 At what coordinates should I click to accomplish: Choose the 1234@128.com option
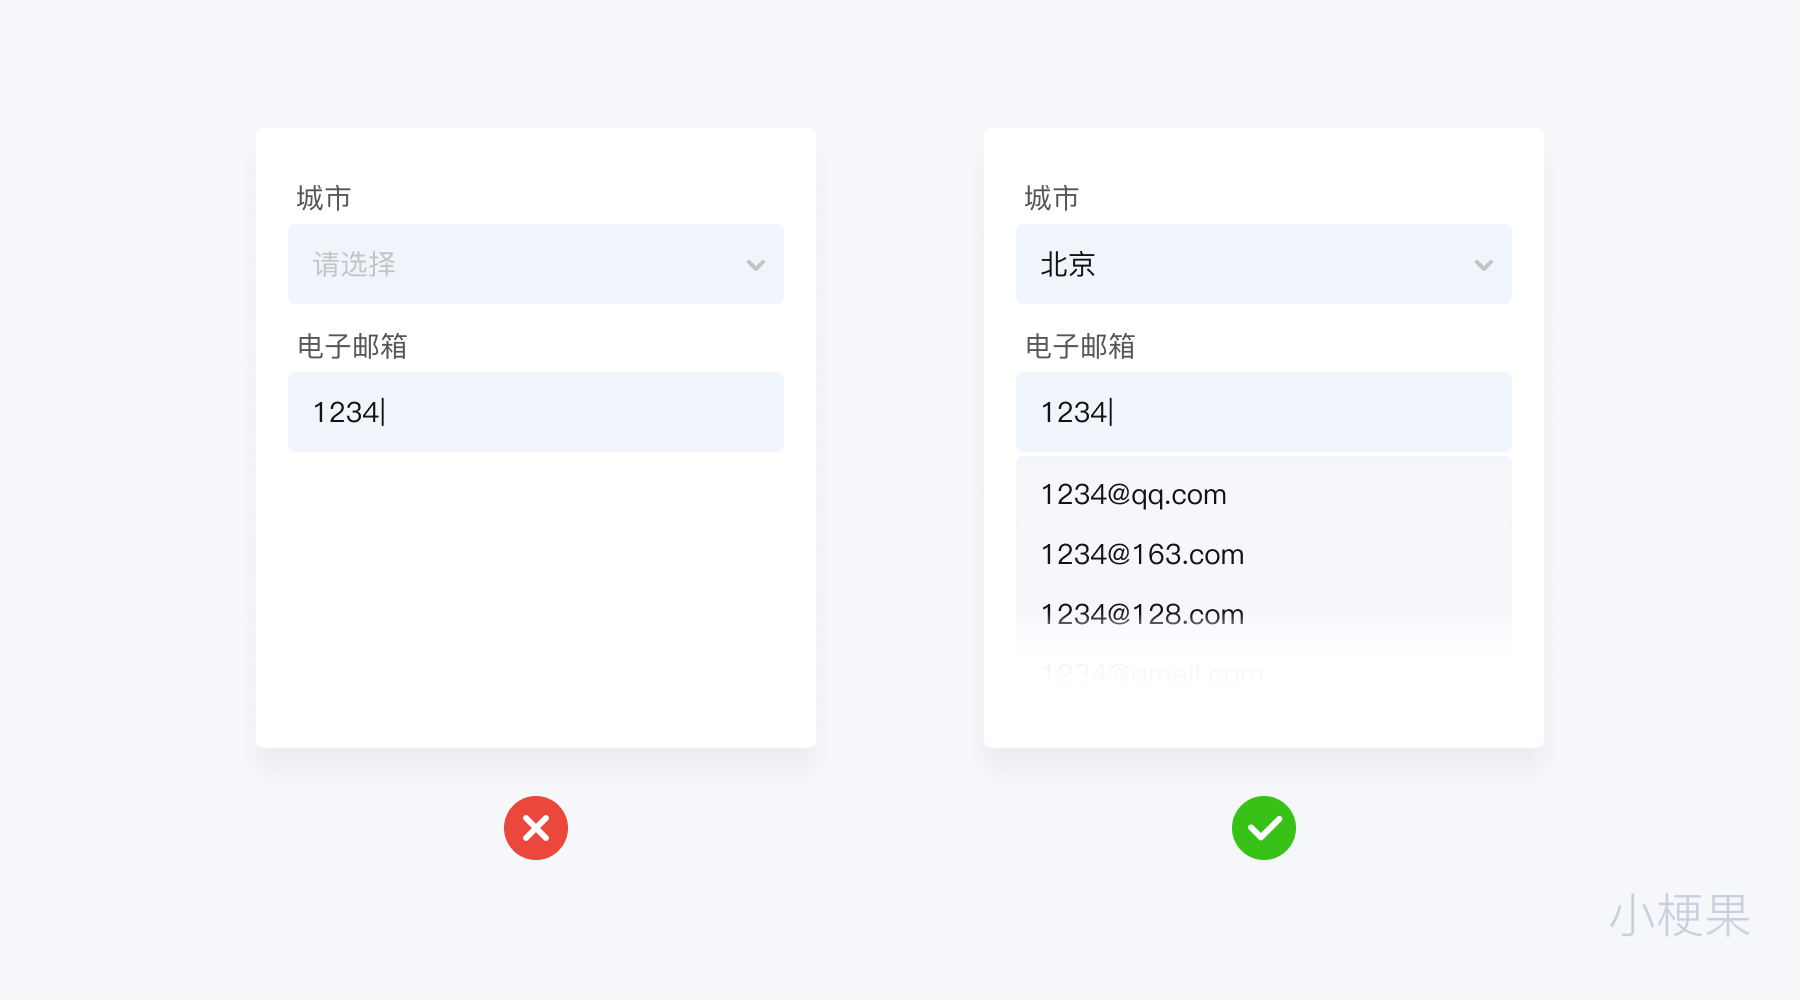click(1141, 614)
